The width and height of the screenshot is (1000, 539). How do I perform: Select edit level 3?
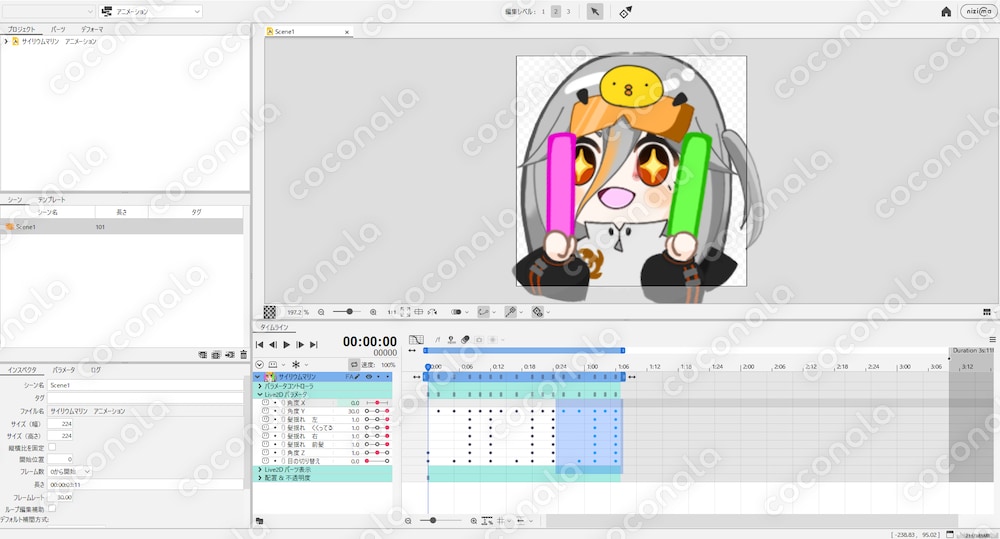568,11
